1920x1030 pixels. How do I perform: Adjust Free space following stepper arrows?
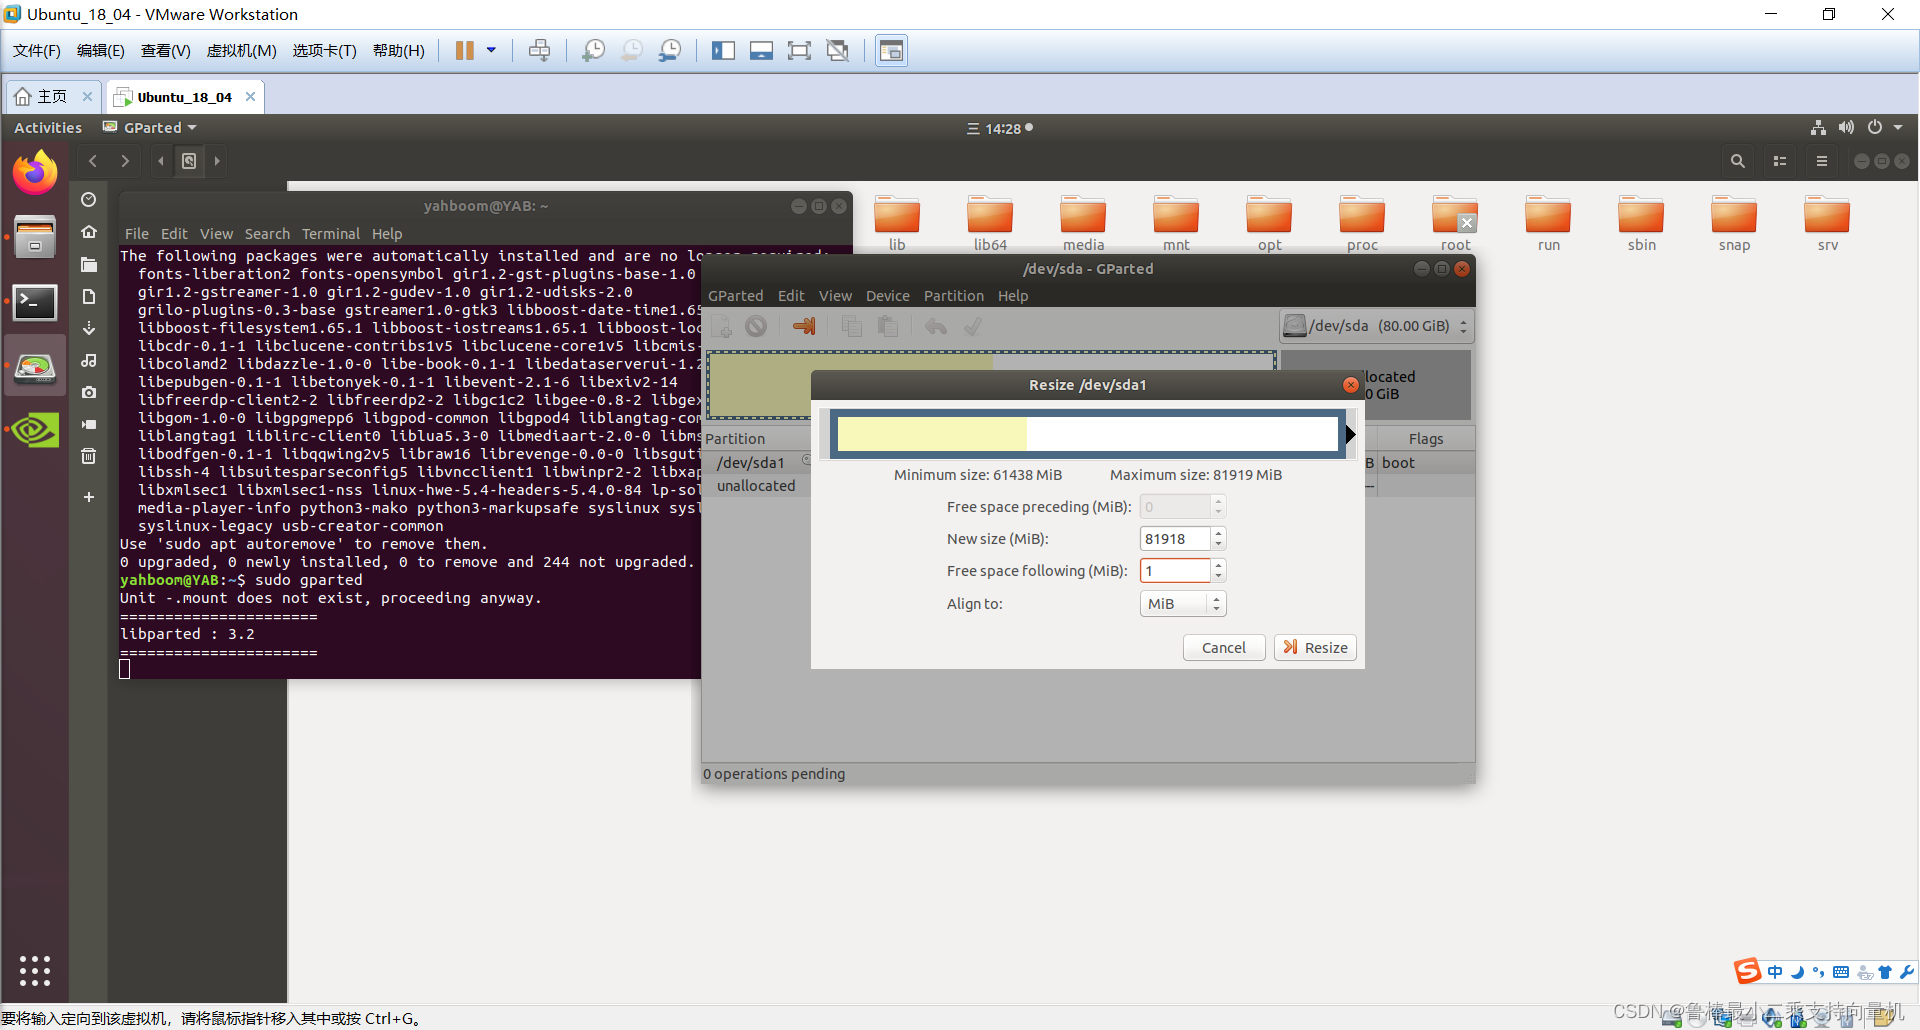[x=1218, y=571]
